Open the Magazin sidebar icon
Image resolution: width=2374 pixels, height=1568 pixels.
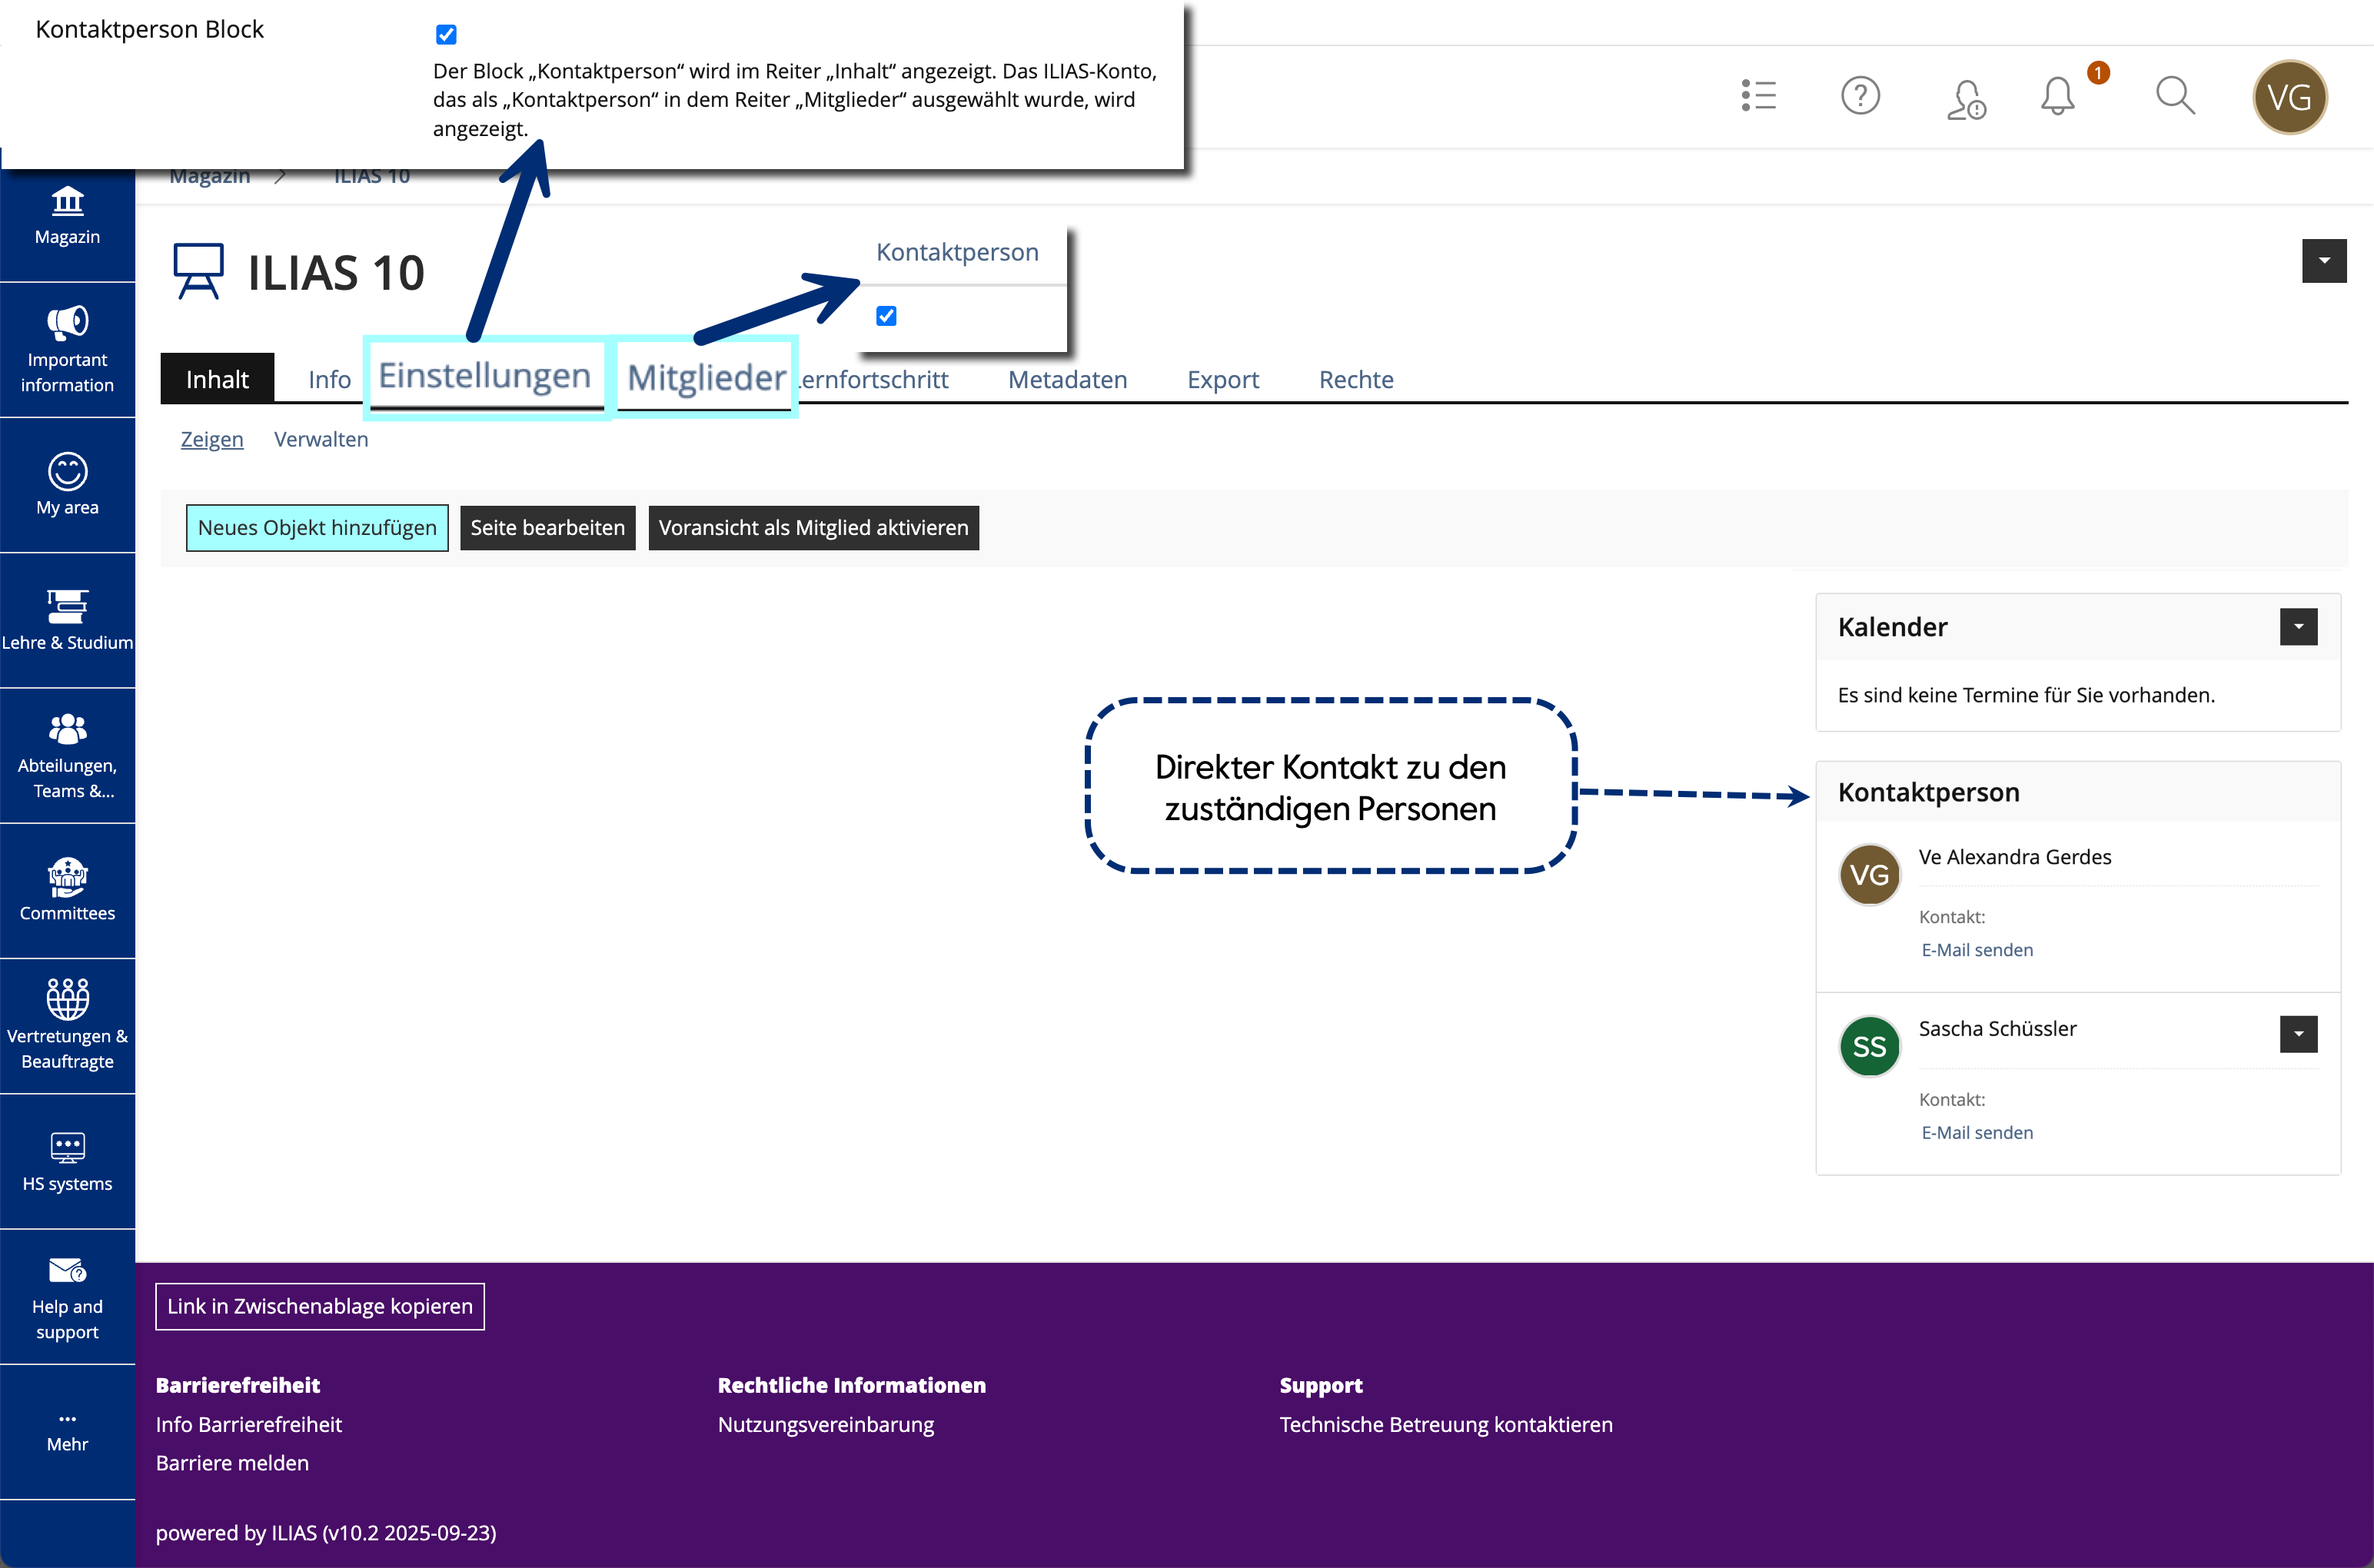pyautogui.click(x=67, y=202)
